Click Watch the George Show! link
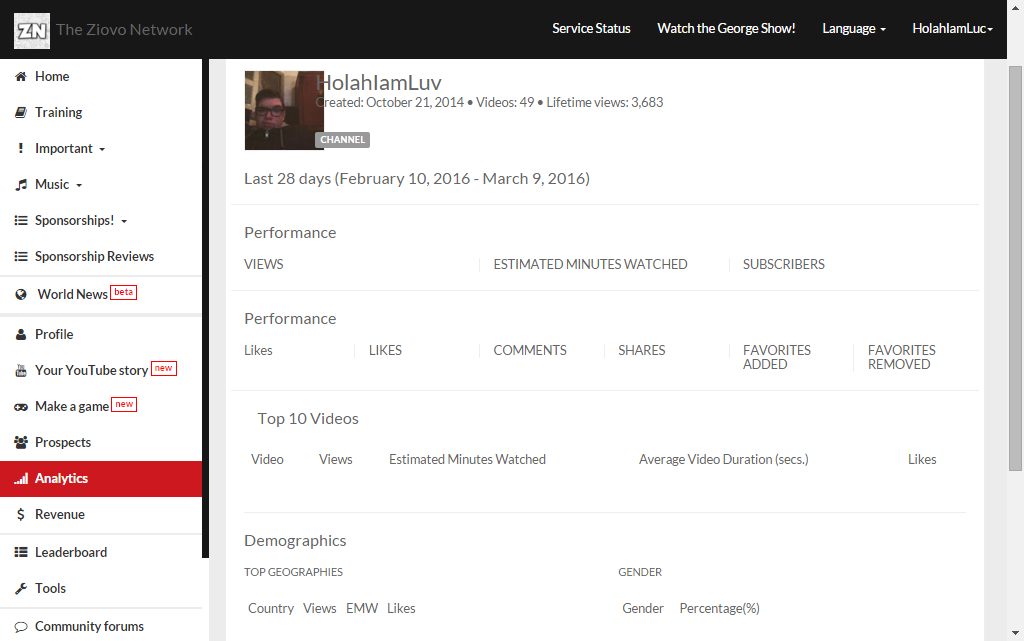1024x641 pixels. pos(726,29)
